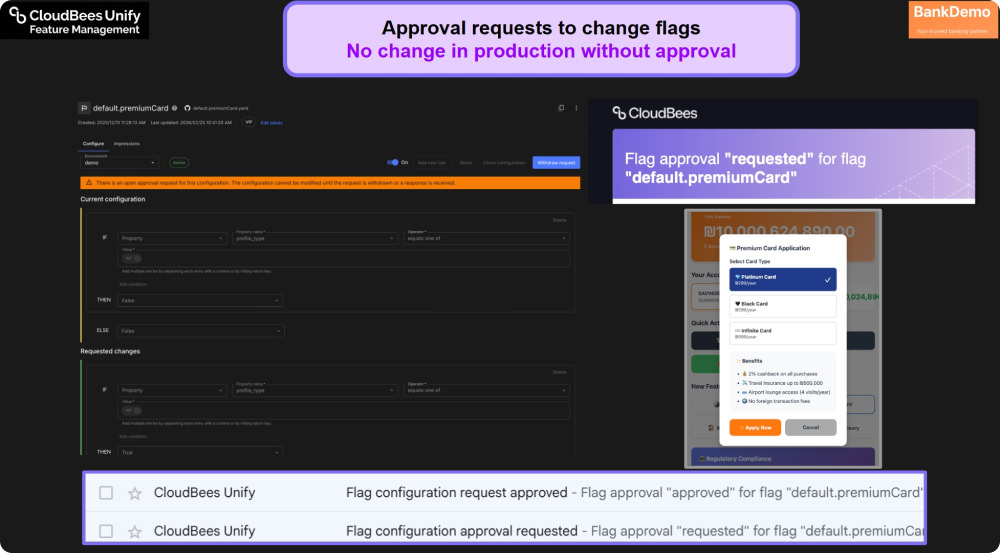Click the green Active status badge
Screen dimensions: 1000x553
(x=179, y=163)
